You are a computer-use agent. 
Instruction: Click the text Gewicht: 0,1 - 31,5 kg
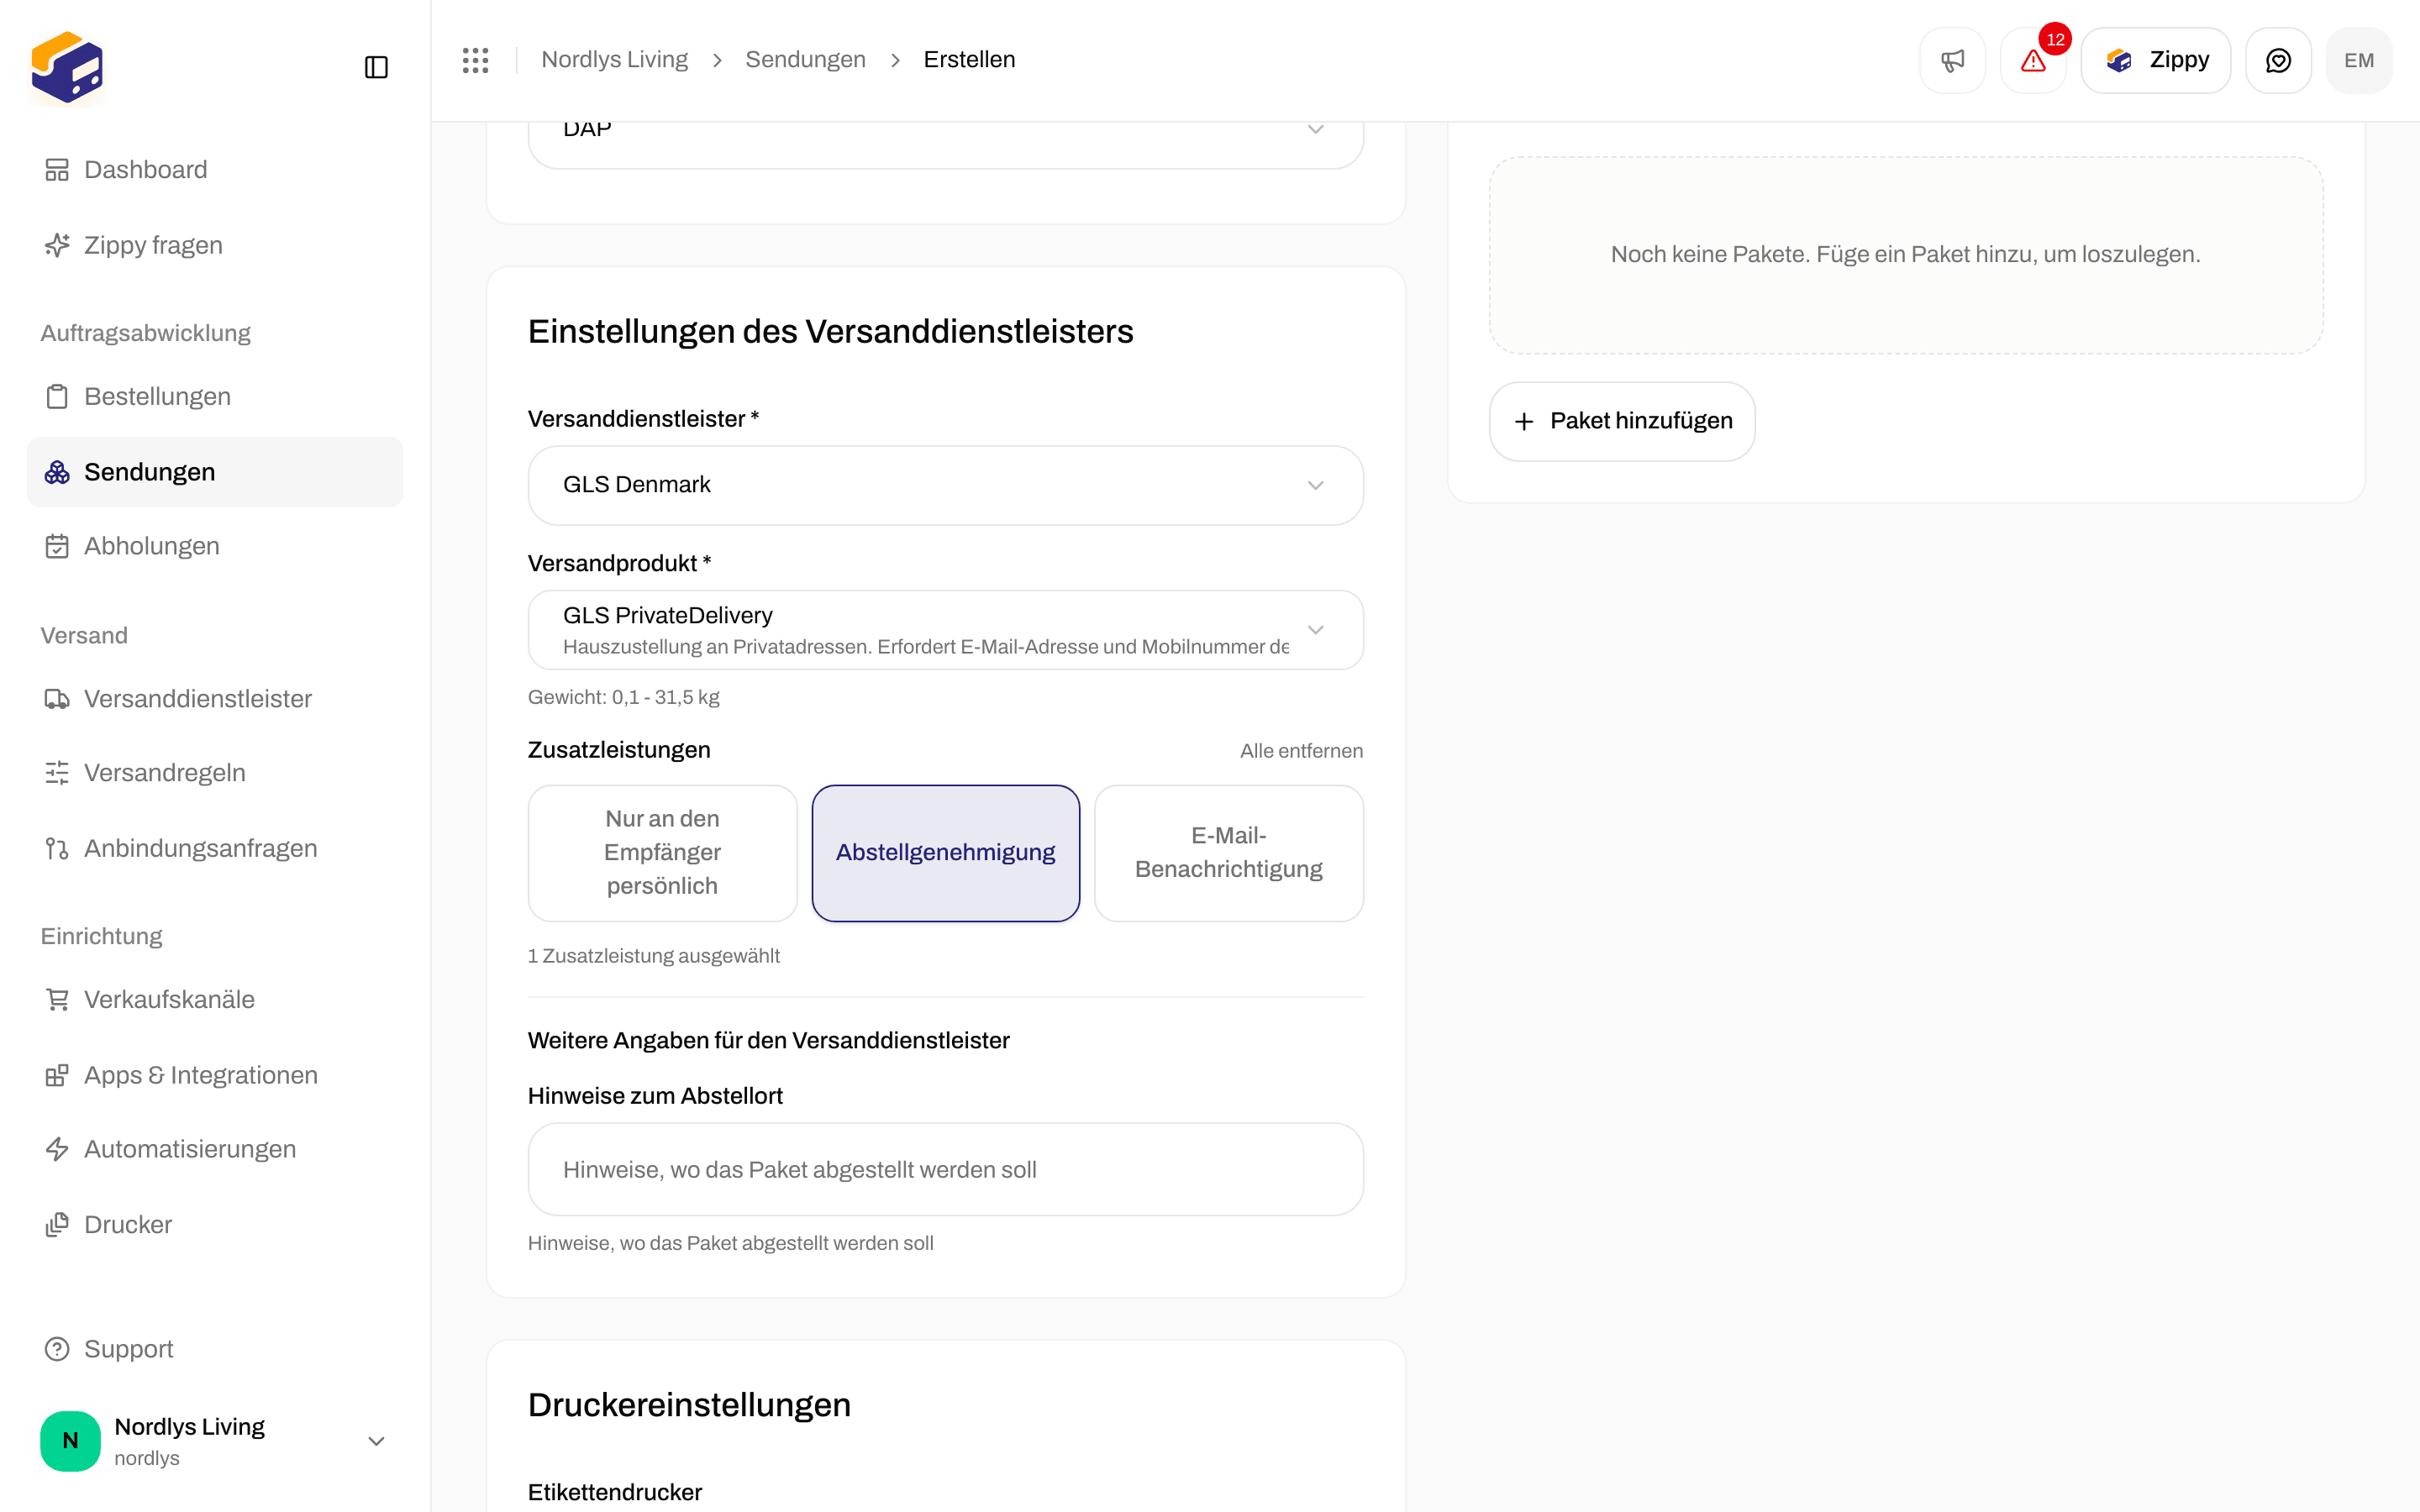click(x=623, y=697)
